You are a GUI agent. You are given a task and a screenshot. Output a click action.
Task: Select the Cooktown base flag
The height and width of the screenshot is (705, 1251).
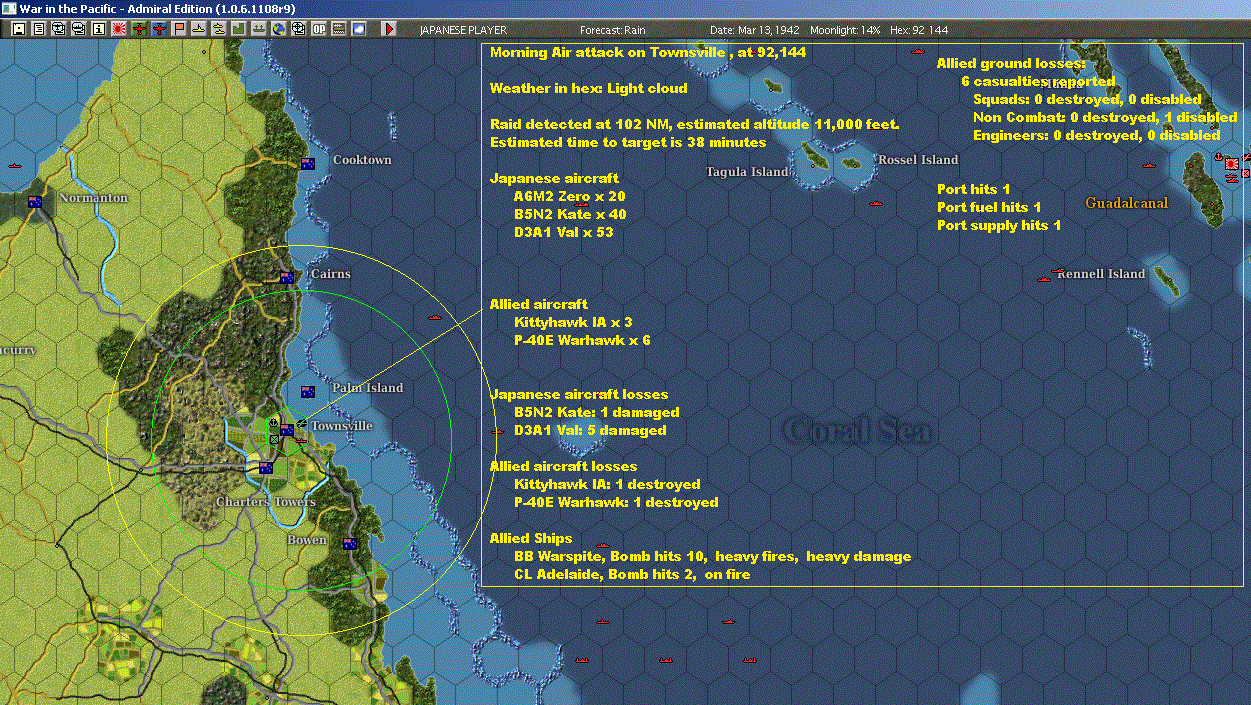pyautogui.click(x=308, y=163)
